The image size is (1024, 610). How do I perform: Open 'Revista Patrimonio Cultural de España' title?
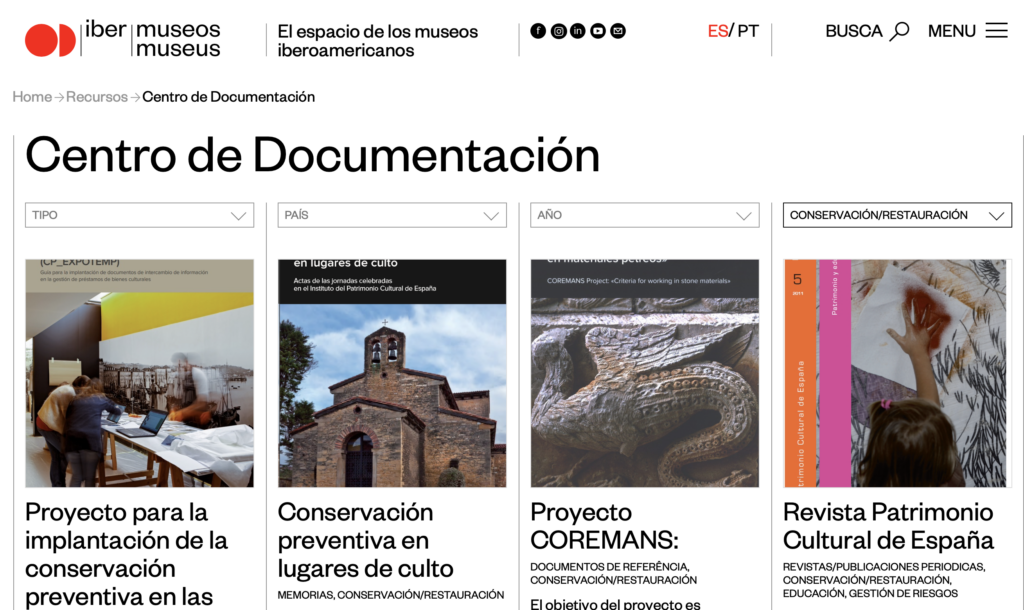click(x=888, y=526)
